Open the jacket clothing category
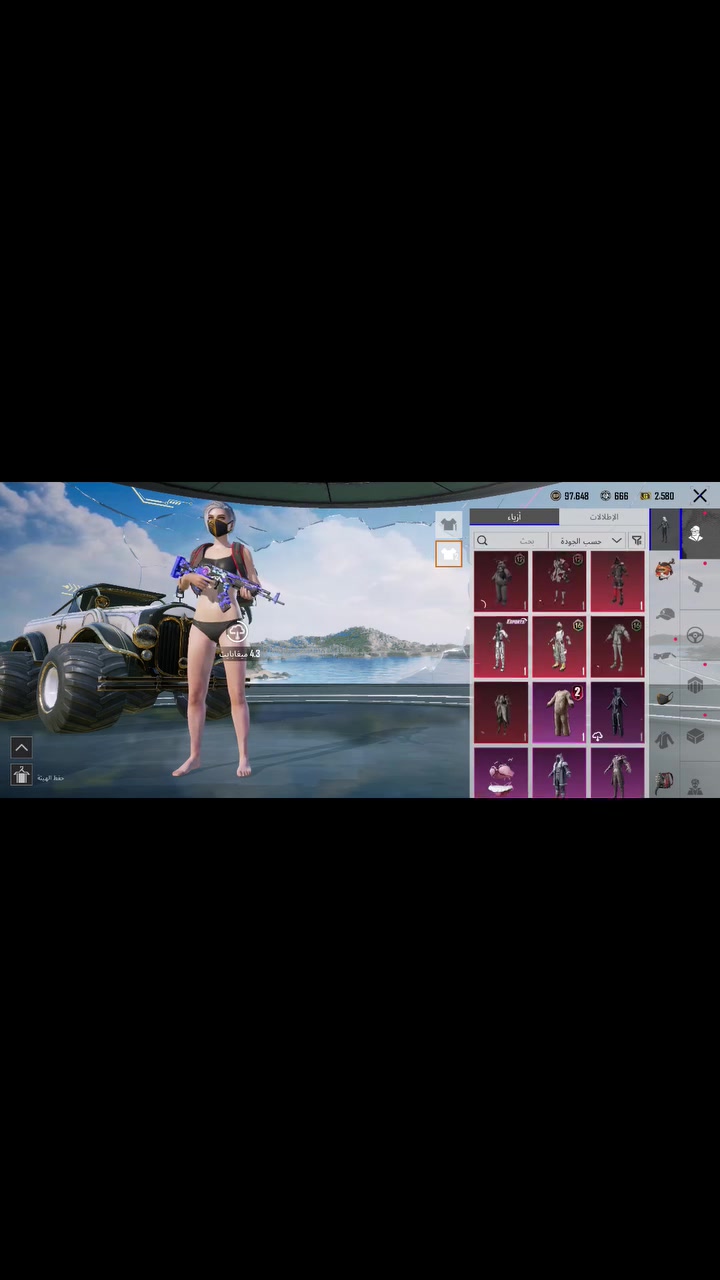 (664, 739)
